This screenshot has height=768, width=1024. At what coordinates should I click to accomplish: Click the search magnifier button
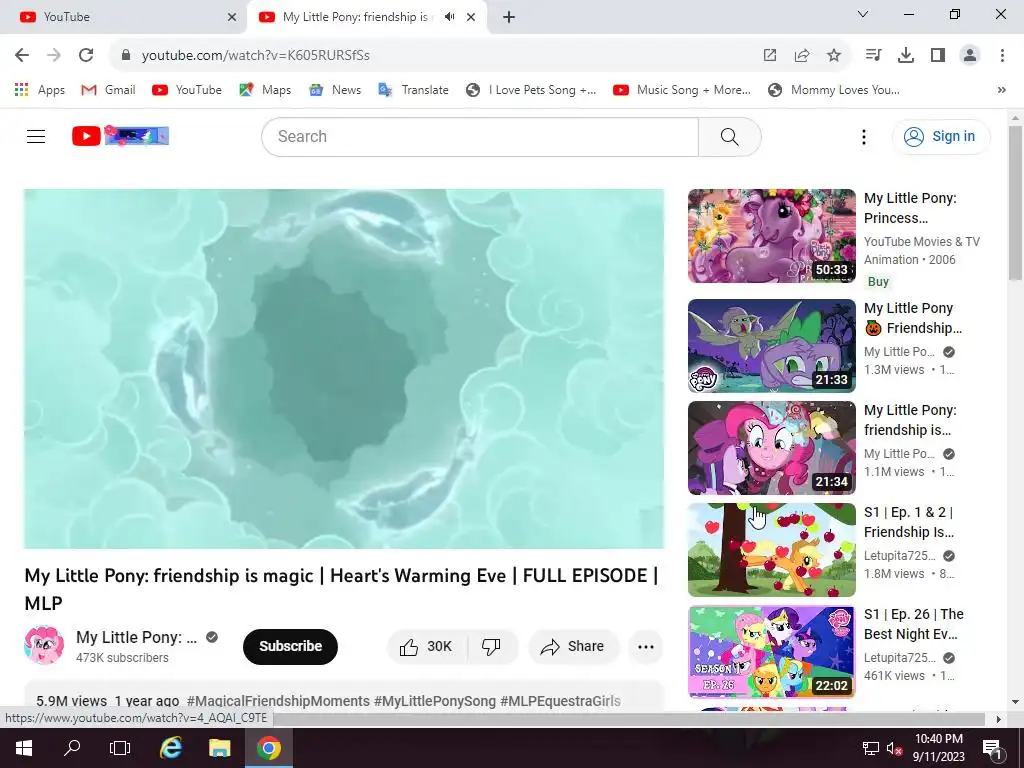[729, 136]
